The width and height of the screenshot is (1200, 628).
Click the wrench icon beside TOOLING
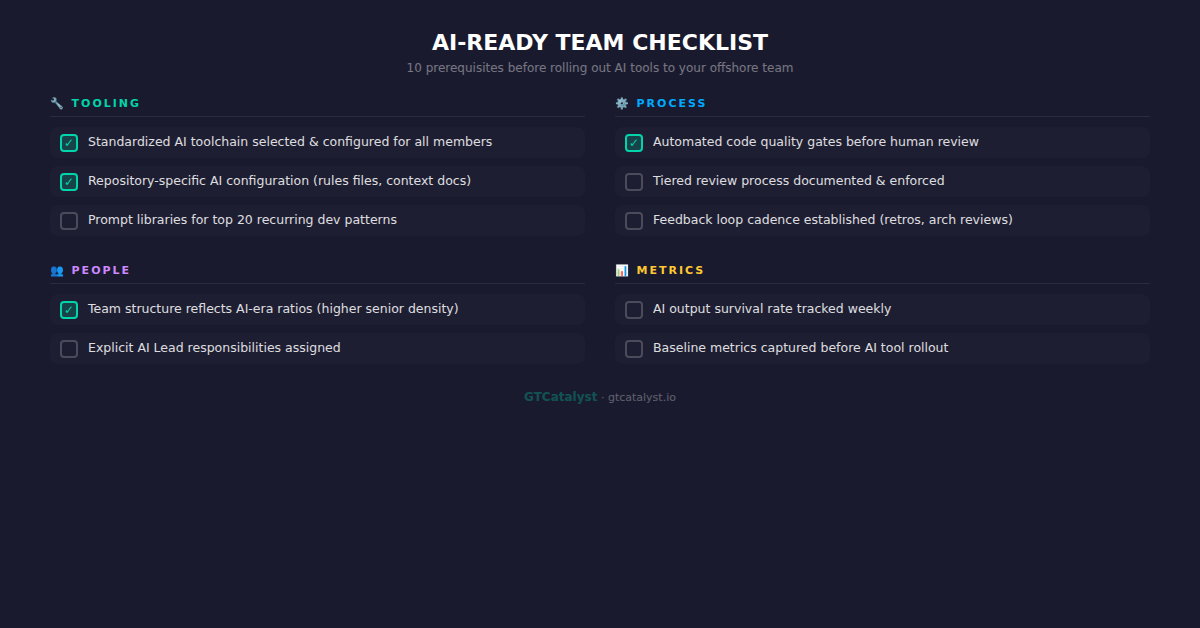(55, 102)
